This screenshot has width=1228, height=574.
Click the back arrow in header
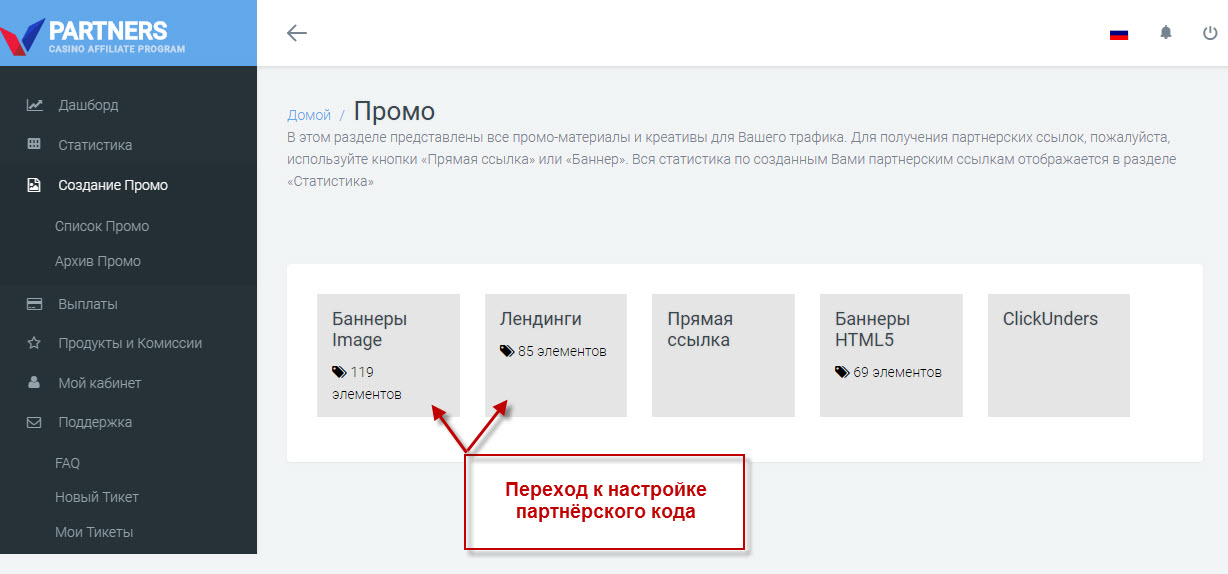296,33
